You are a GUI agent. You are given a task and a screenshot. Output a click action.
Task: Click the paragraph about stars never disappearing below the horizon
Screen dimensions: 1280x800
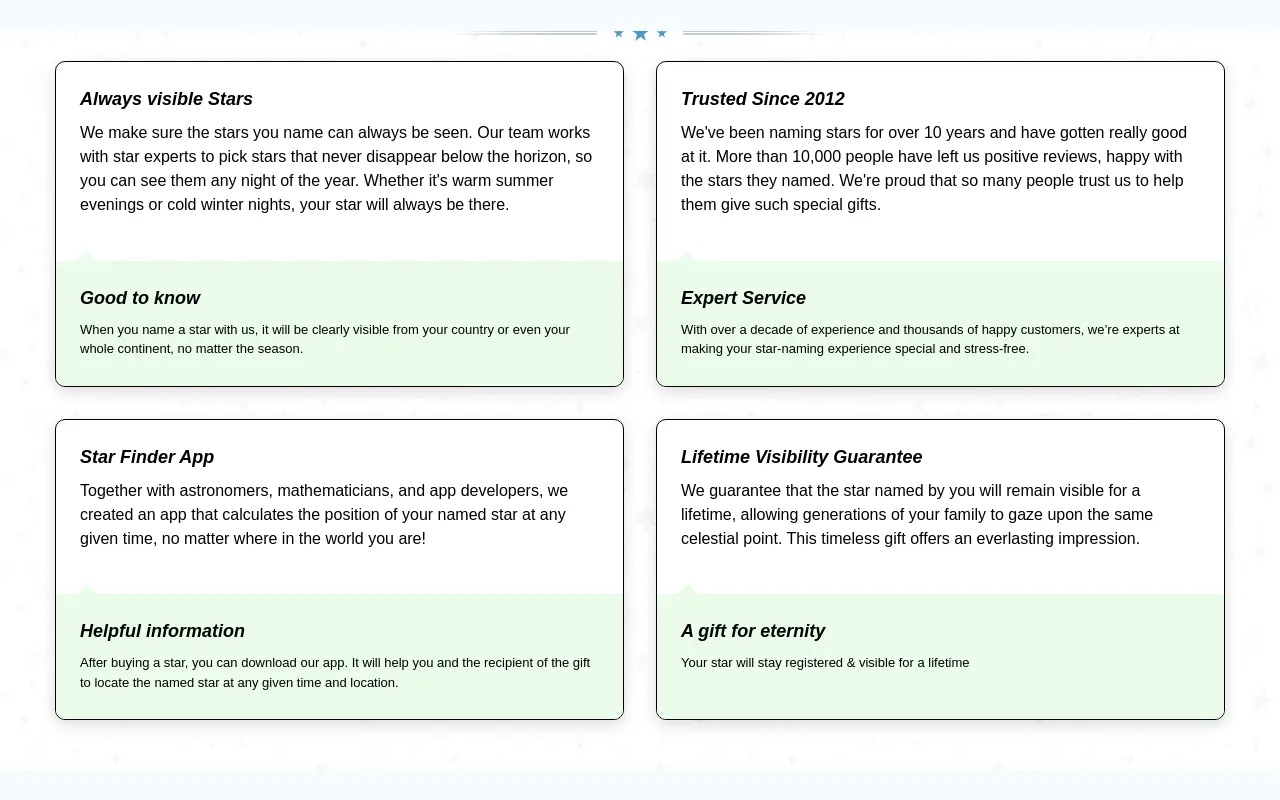tap(336, 168)
